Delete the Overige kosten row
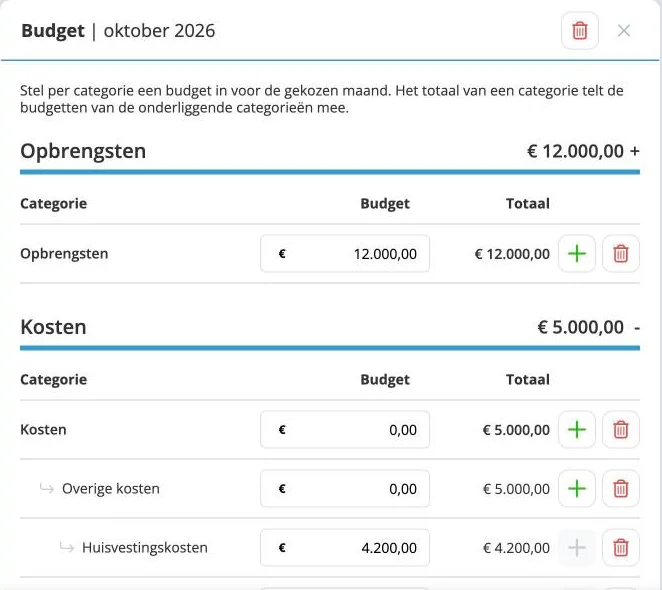The height and width of the screenshot is (590, 662). coord(620,489)
